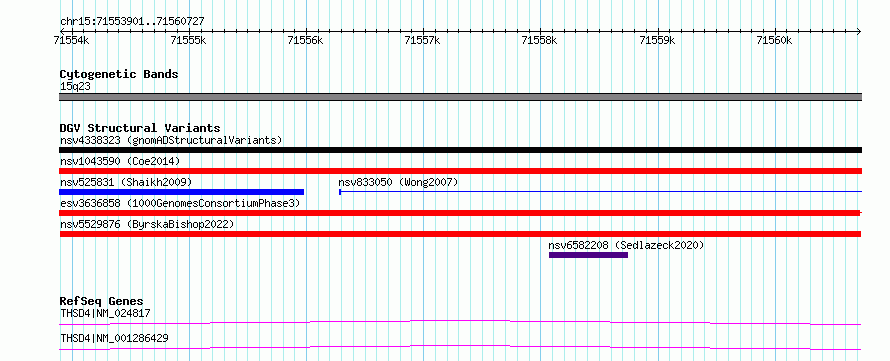Viewport: 890px width, 361px height.
Task: Click the Cytogenetic Bands track heading
Action: pos(119,74)
